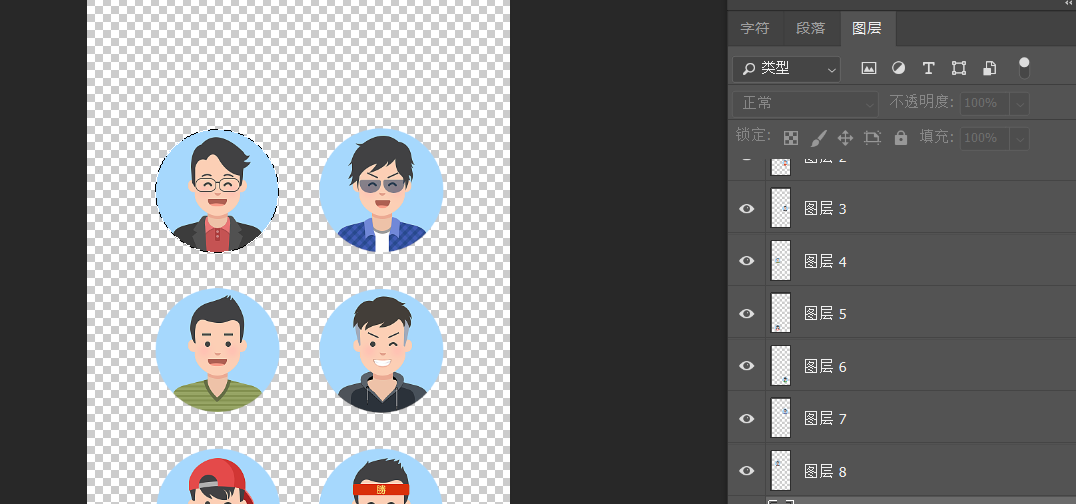Screen dimensions: 1076x504
Task: Click the avatar wearing green striped sweater
Action: tap(217, 350)
